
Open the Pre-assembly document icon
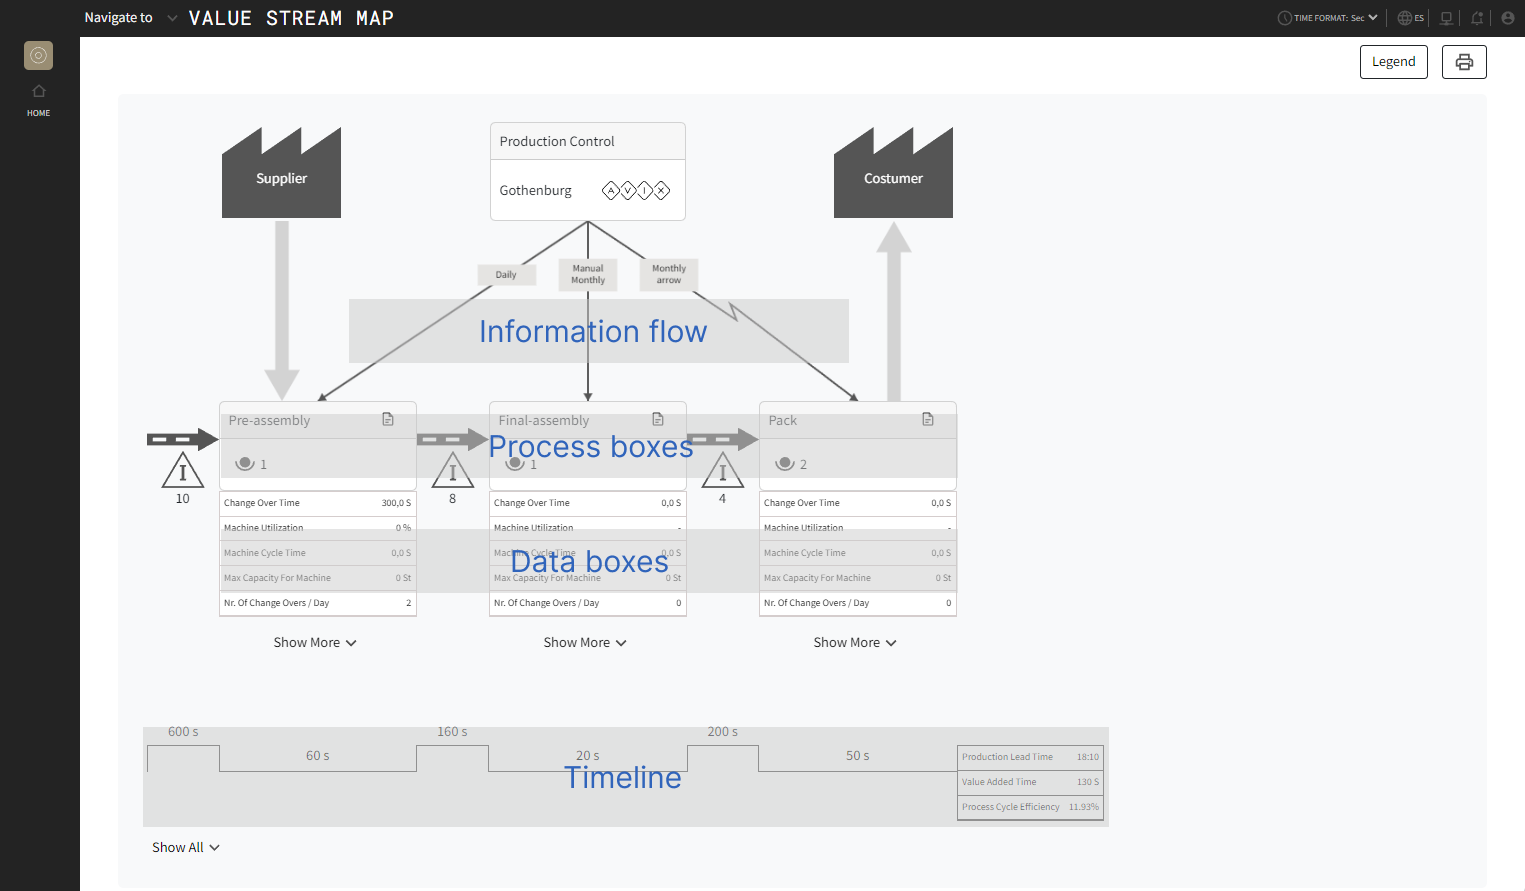388,420
